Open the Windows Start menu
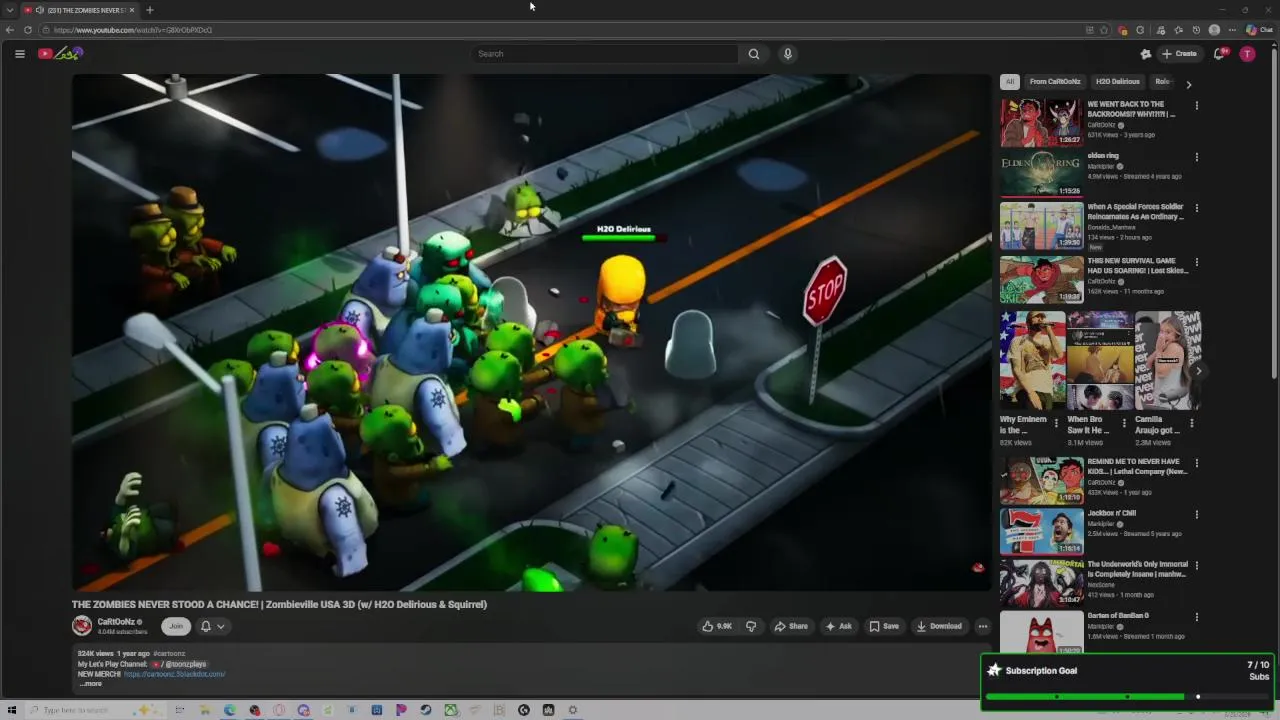 tap(12, 710)
